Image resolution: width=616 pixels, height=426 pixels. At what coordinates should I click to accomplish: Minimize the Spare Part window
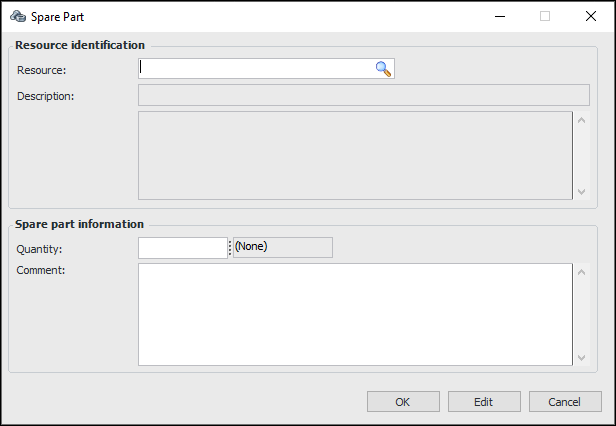coord(500,17)
